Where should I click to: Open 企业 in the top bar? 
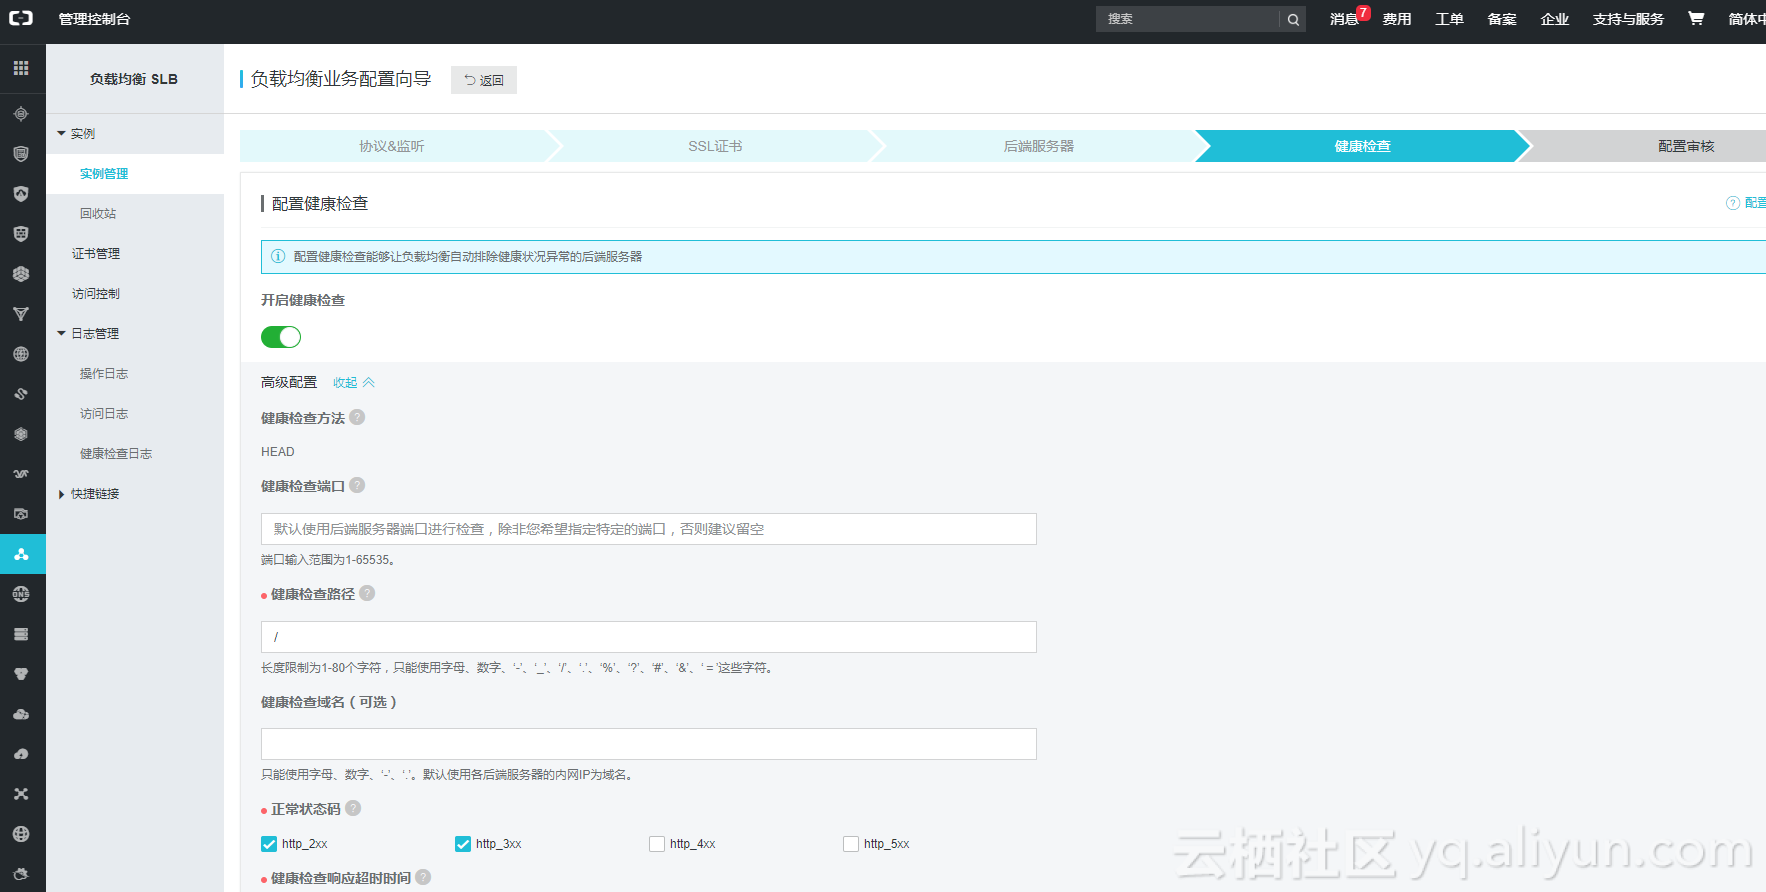pos(1555,19)
